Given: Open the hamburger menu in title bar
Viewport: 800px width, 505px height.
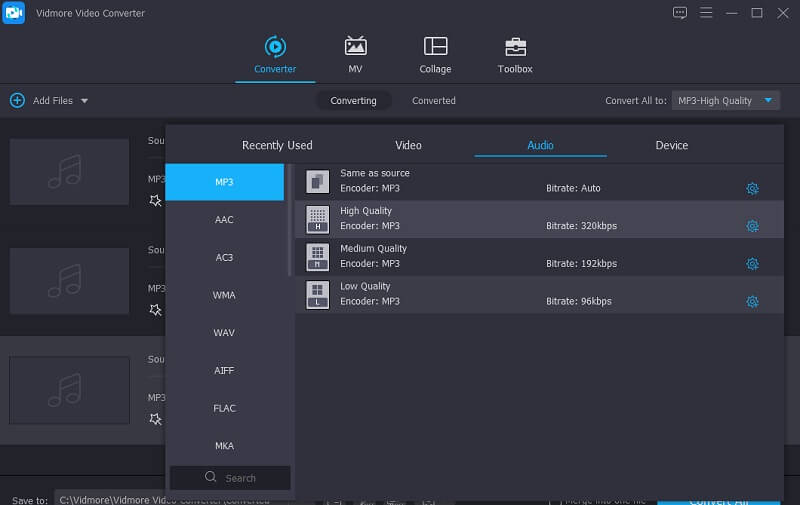Looking at the screenshot, I should pyautogui.click(x=706, y=13).
